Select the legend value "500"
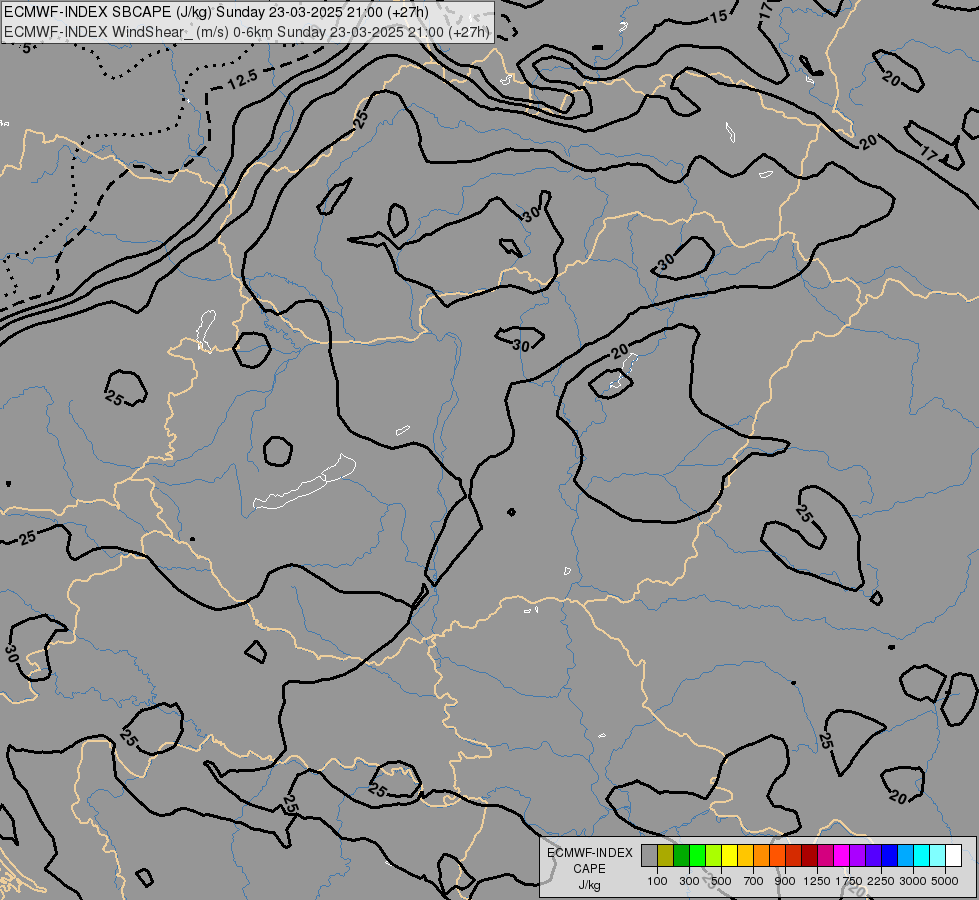979x900 pixels. (x=721, y=881)
